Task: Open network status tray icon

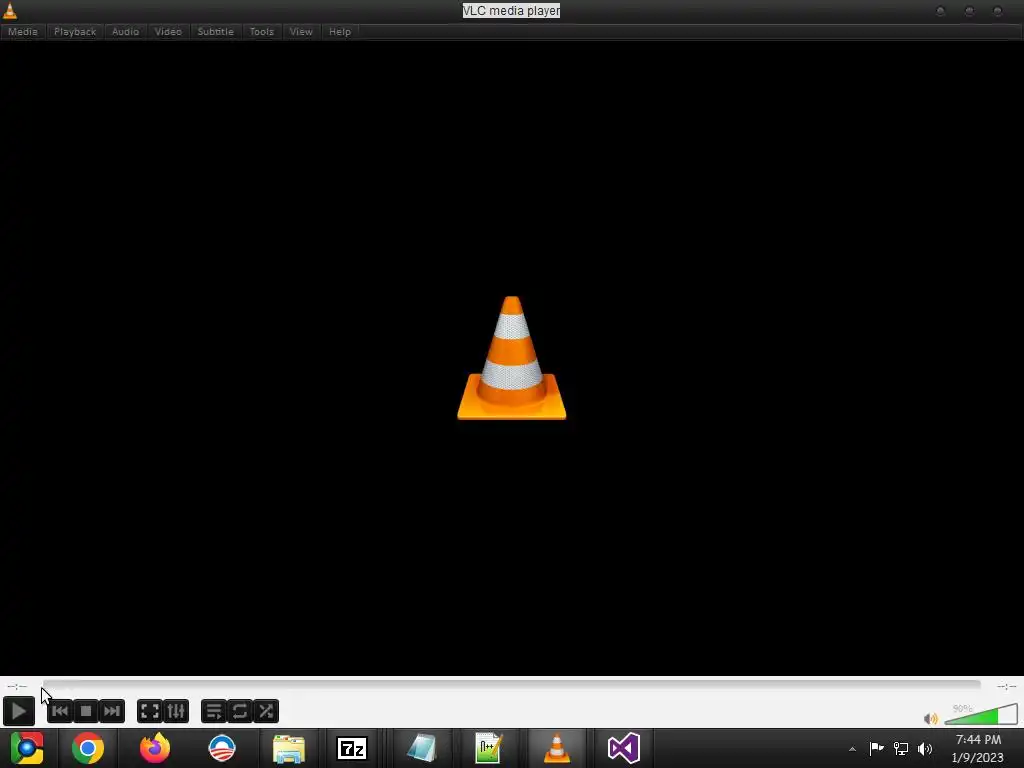Action: point(901,748)
